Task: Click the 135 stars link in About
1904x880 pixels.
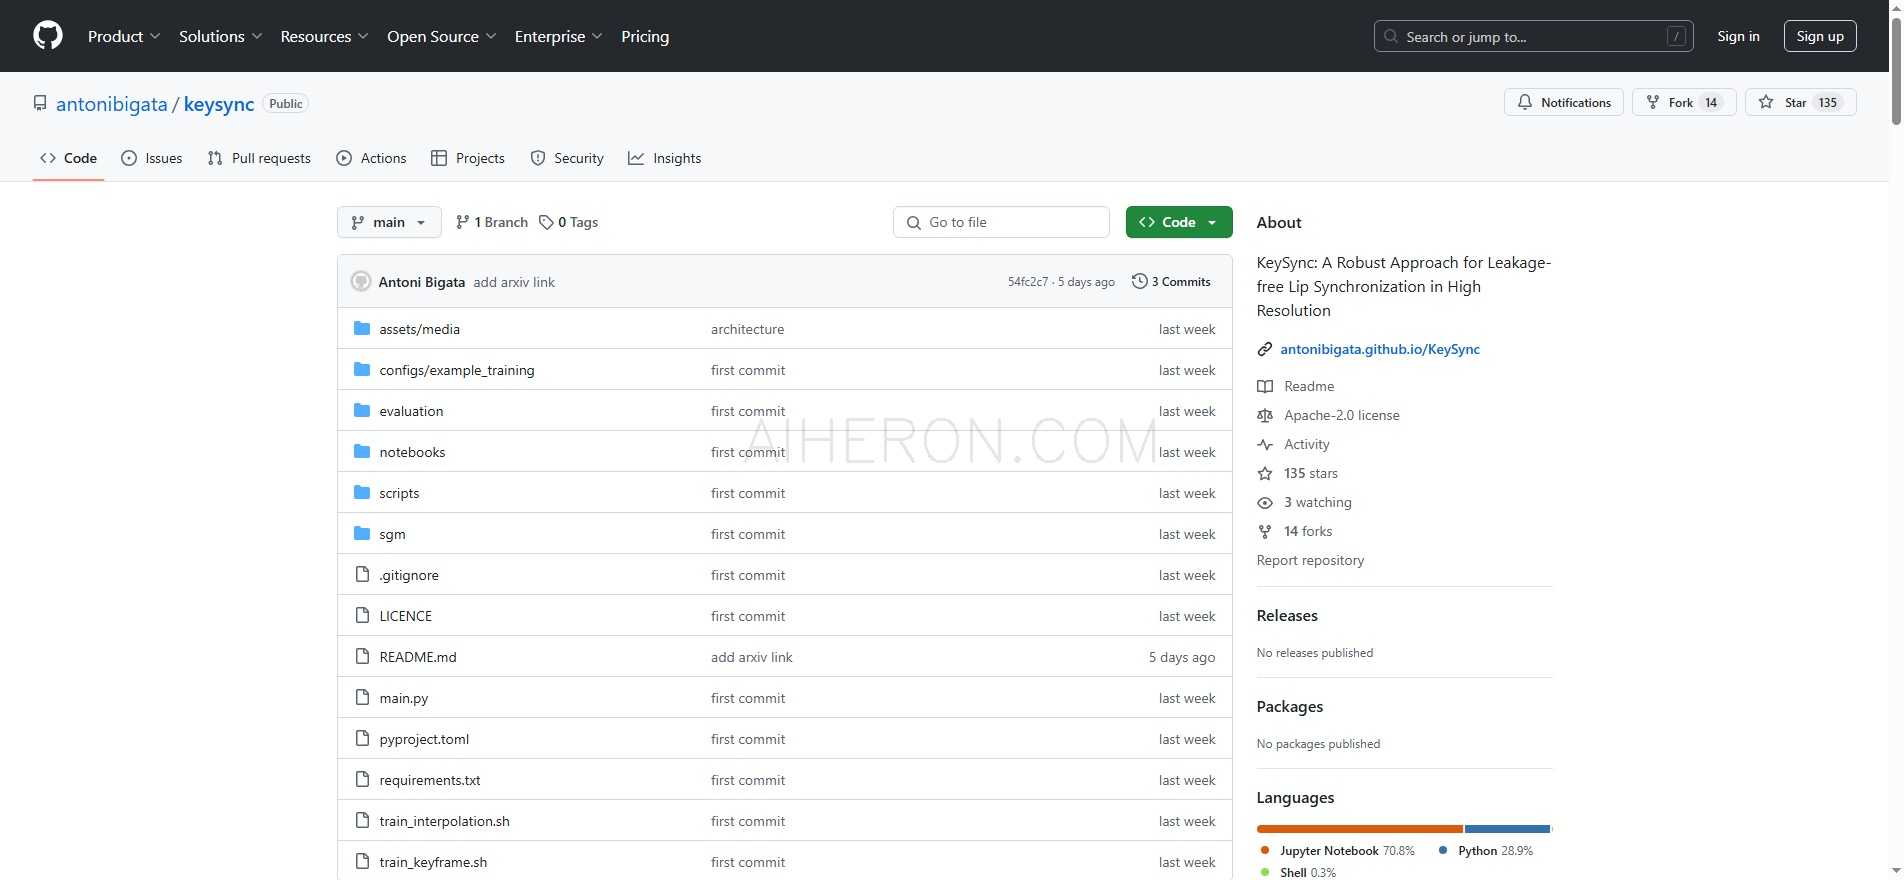Action: point(1310,473)
